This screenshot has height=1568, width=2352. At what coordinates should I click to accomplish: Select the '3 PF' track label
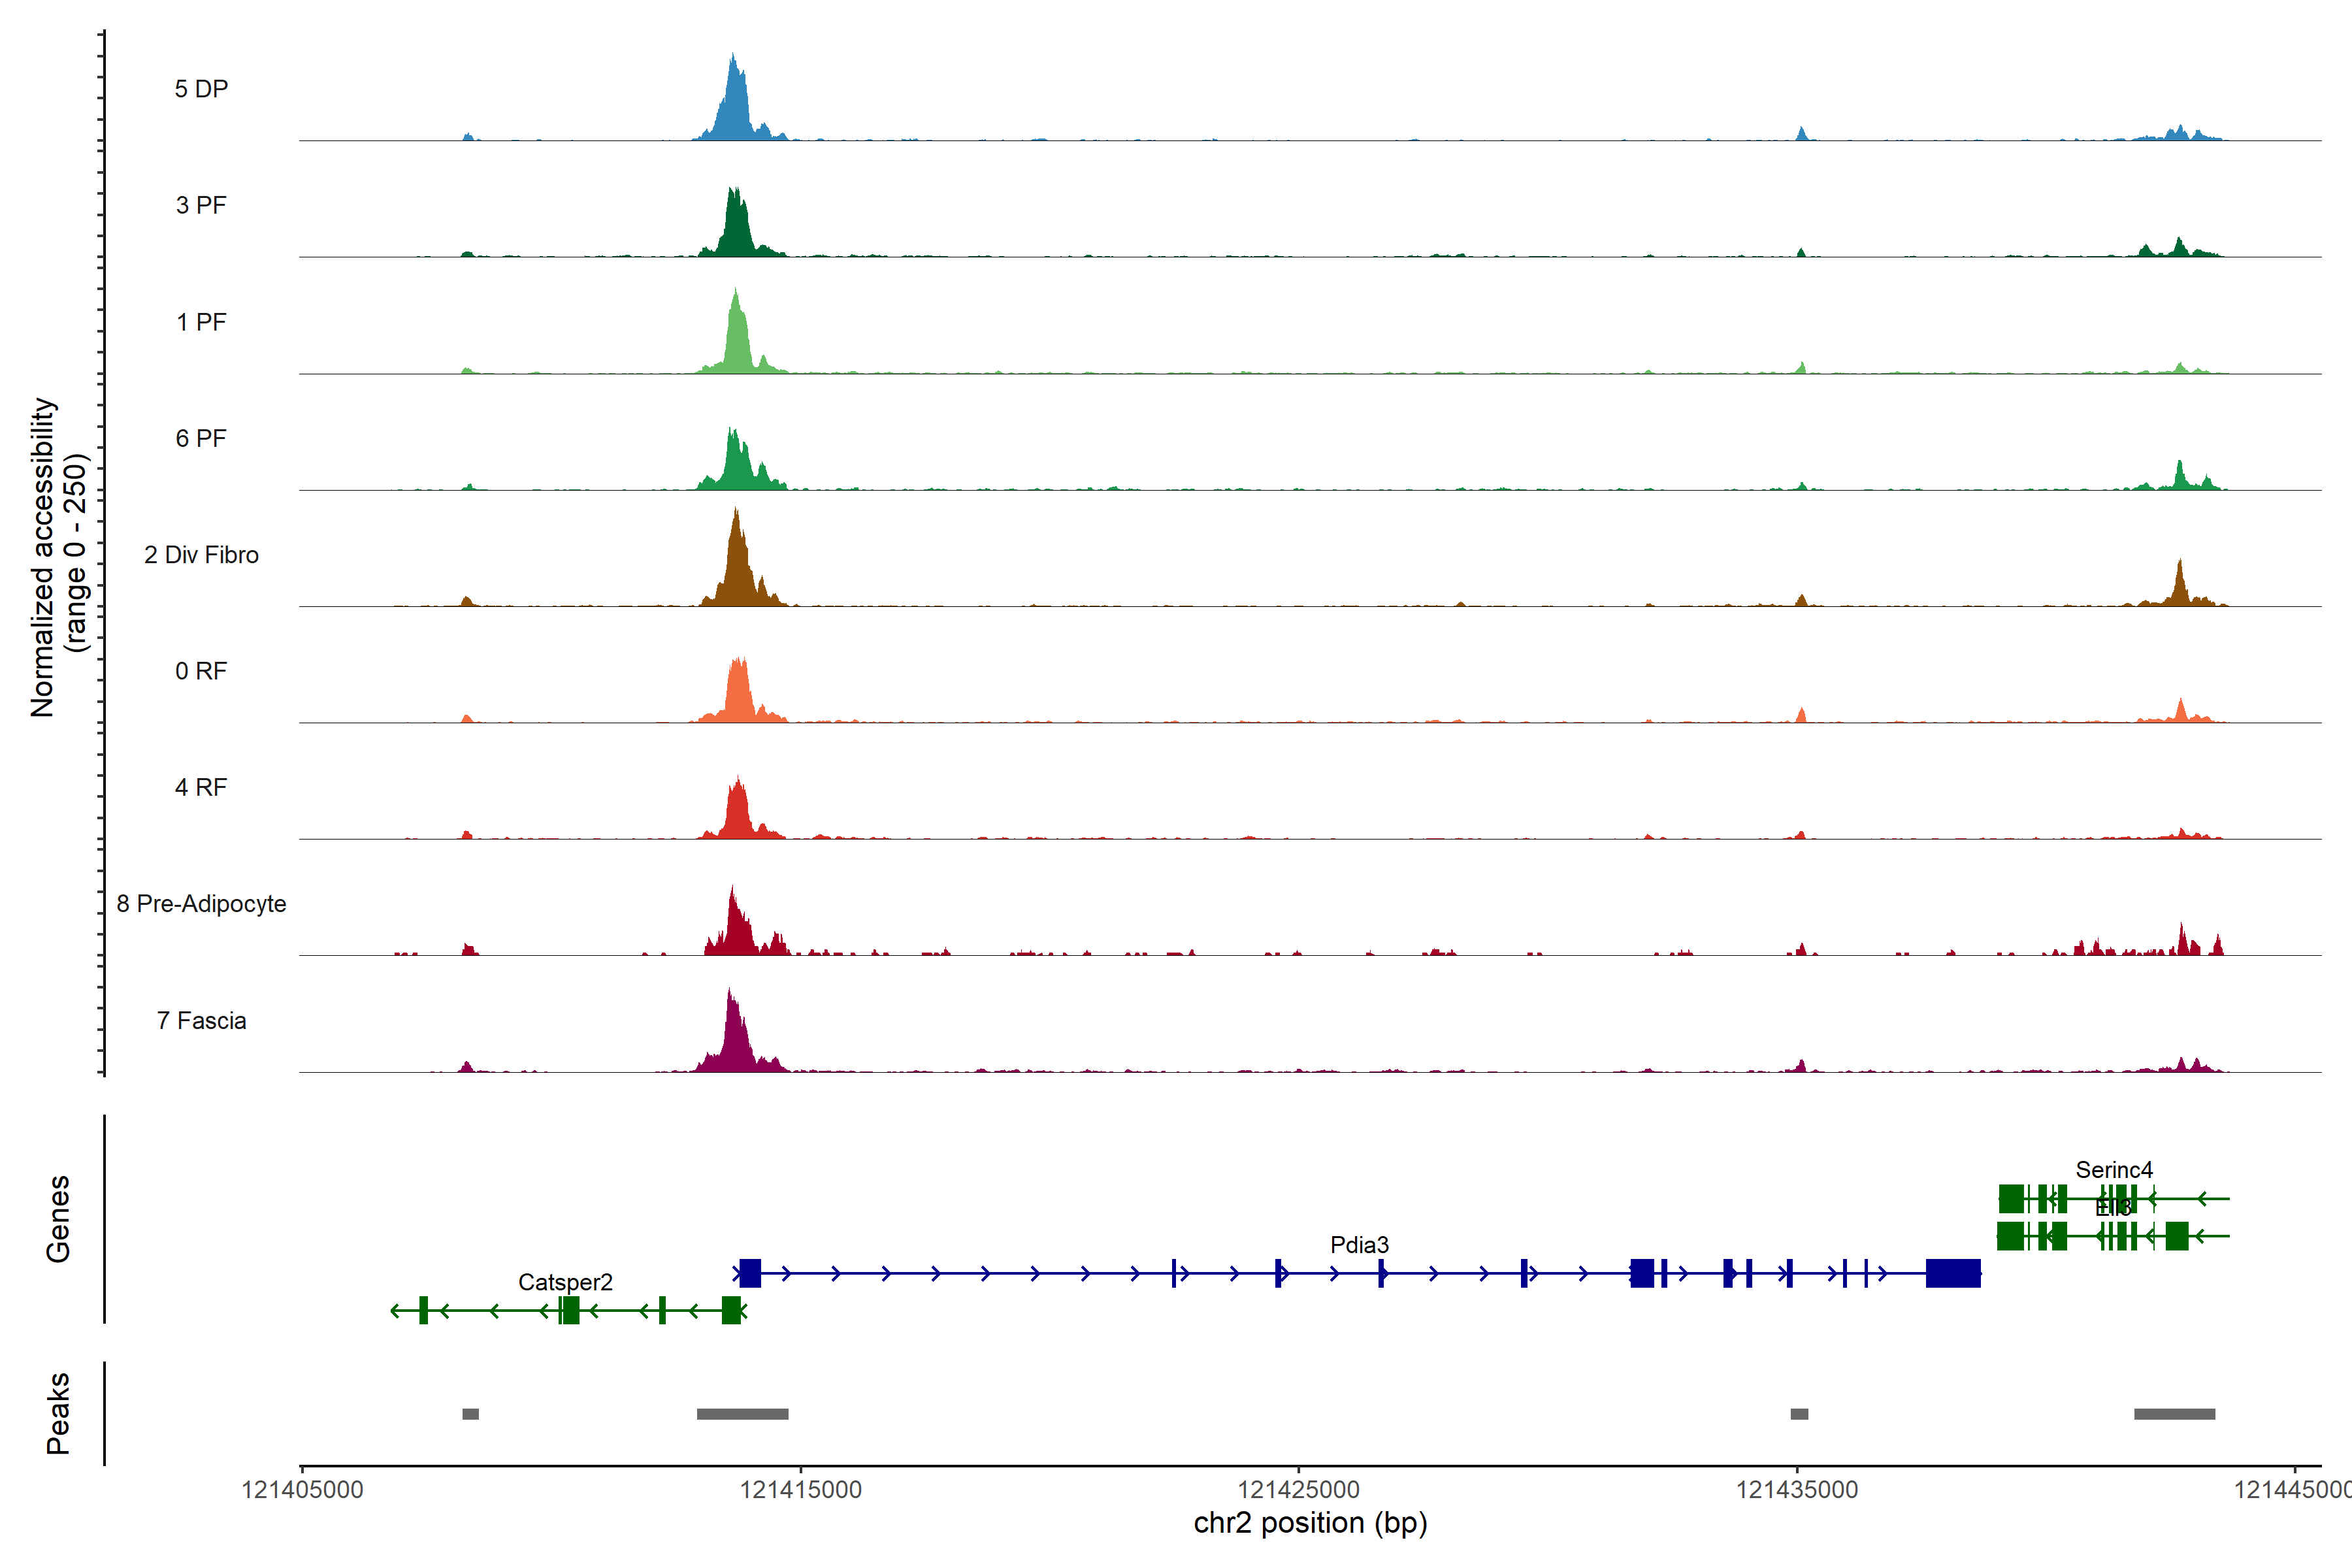[x=201, y=205]
